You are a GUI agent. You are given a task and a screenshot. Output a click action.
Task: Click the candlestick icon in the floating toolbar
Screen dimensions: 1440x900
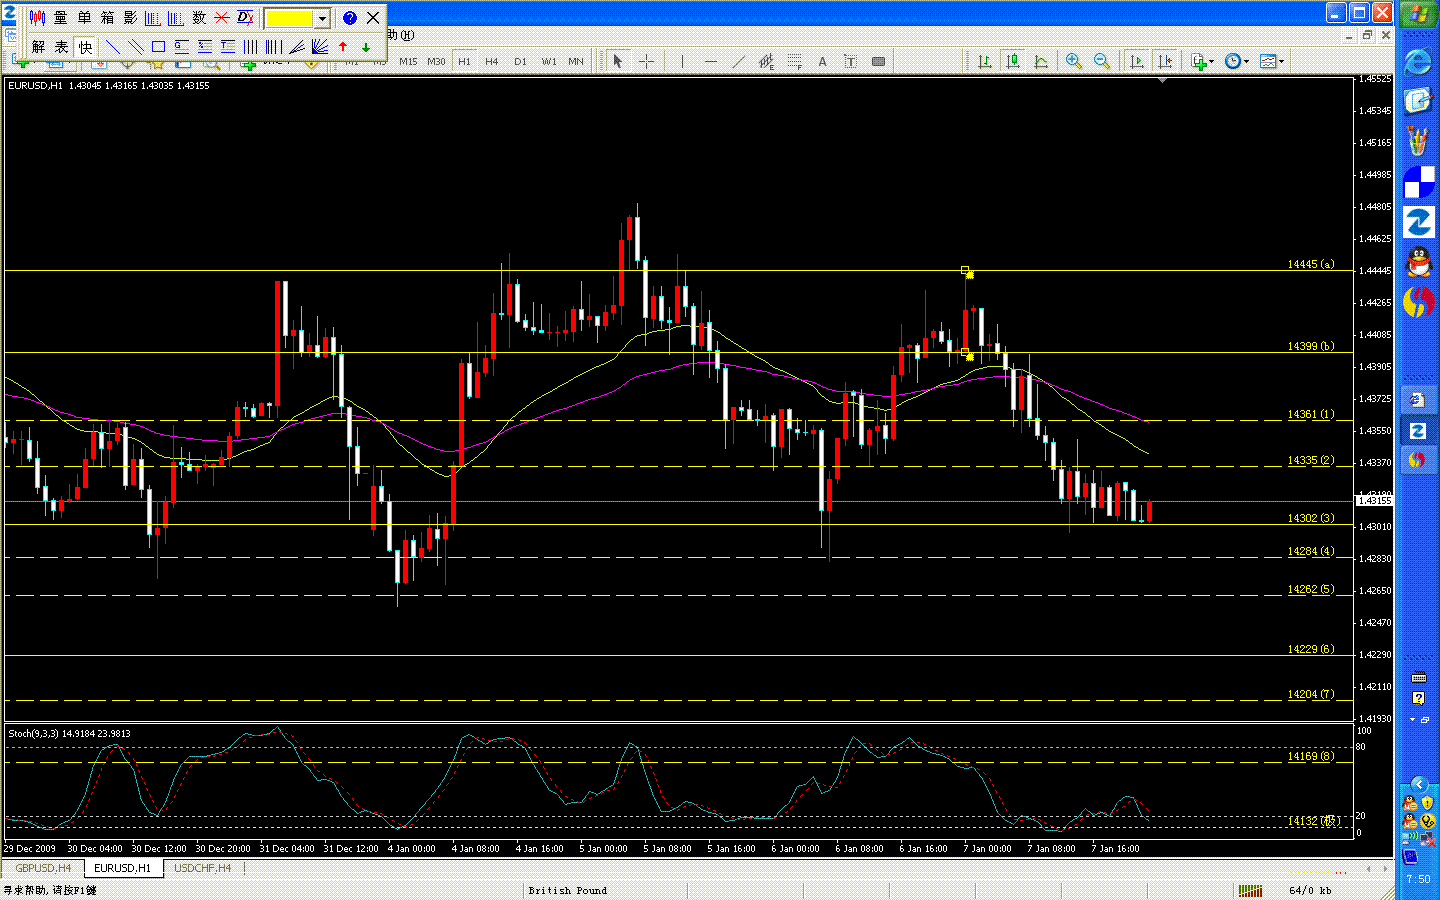(x=38, y=18)
